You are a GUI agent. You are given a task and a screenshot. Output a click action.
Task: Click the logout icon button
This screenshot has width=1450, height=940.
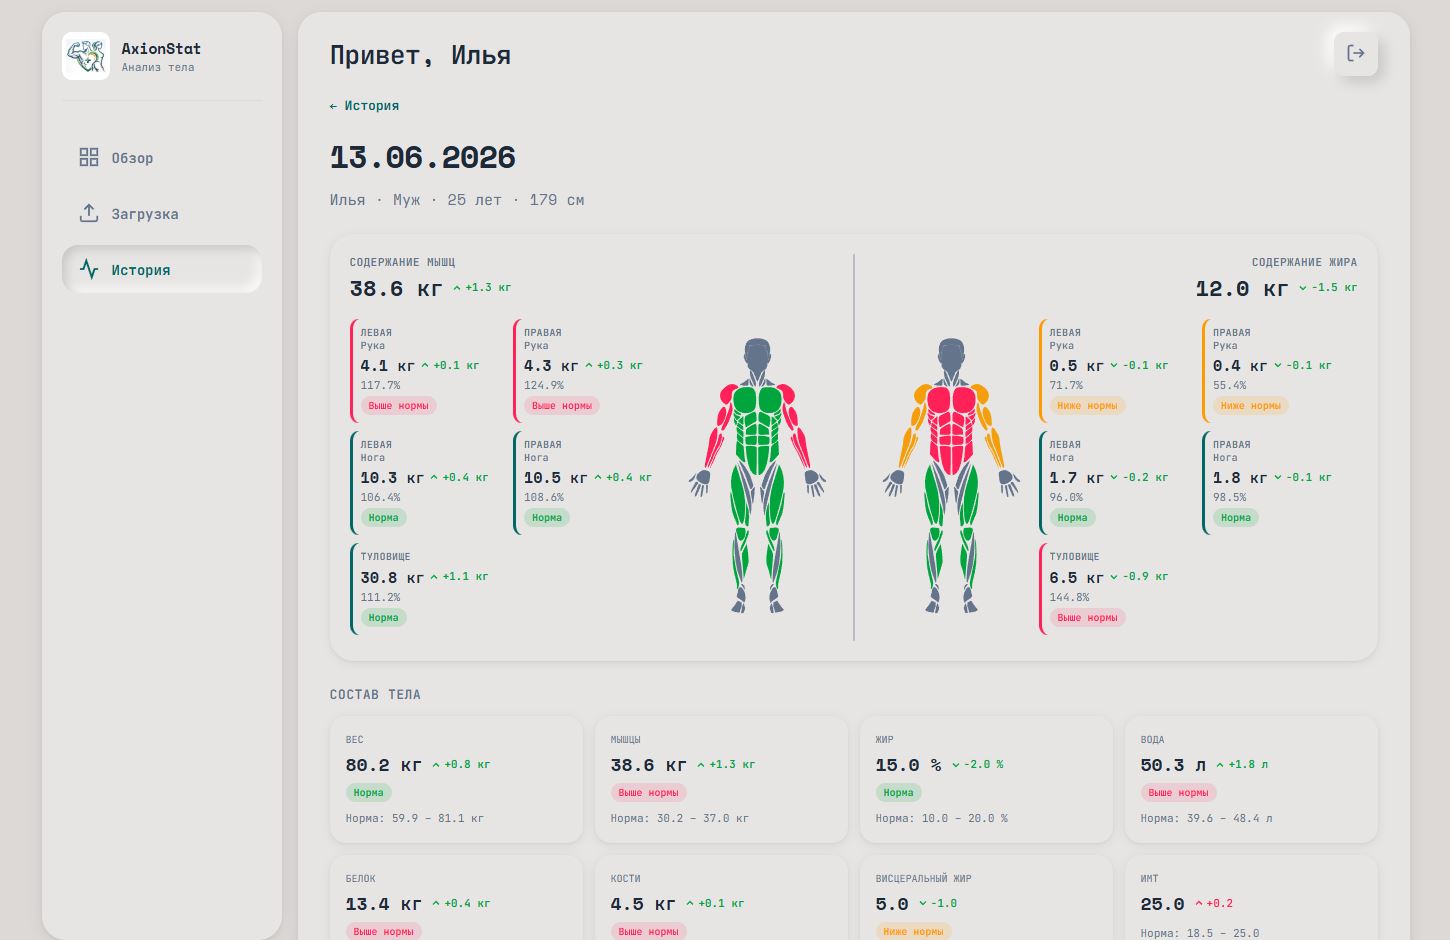point(1356,53)
